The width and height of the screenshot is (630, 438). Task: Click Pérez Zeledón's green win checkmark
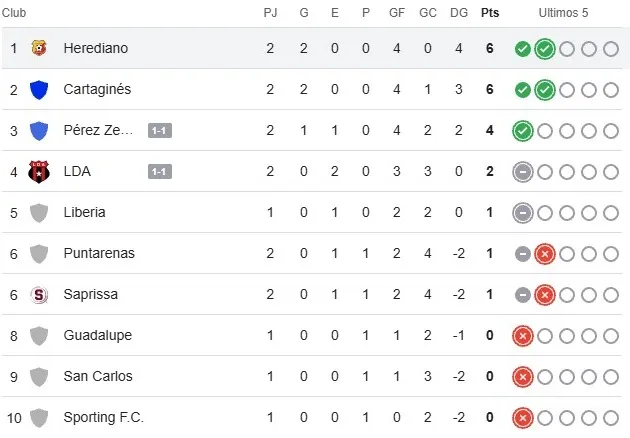coord(522,130)
